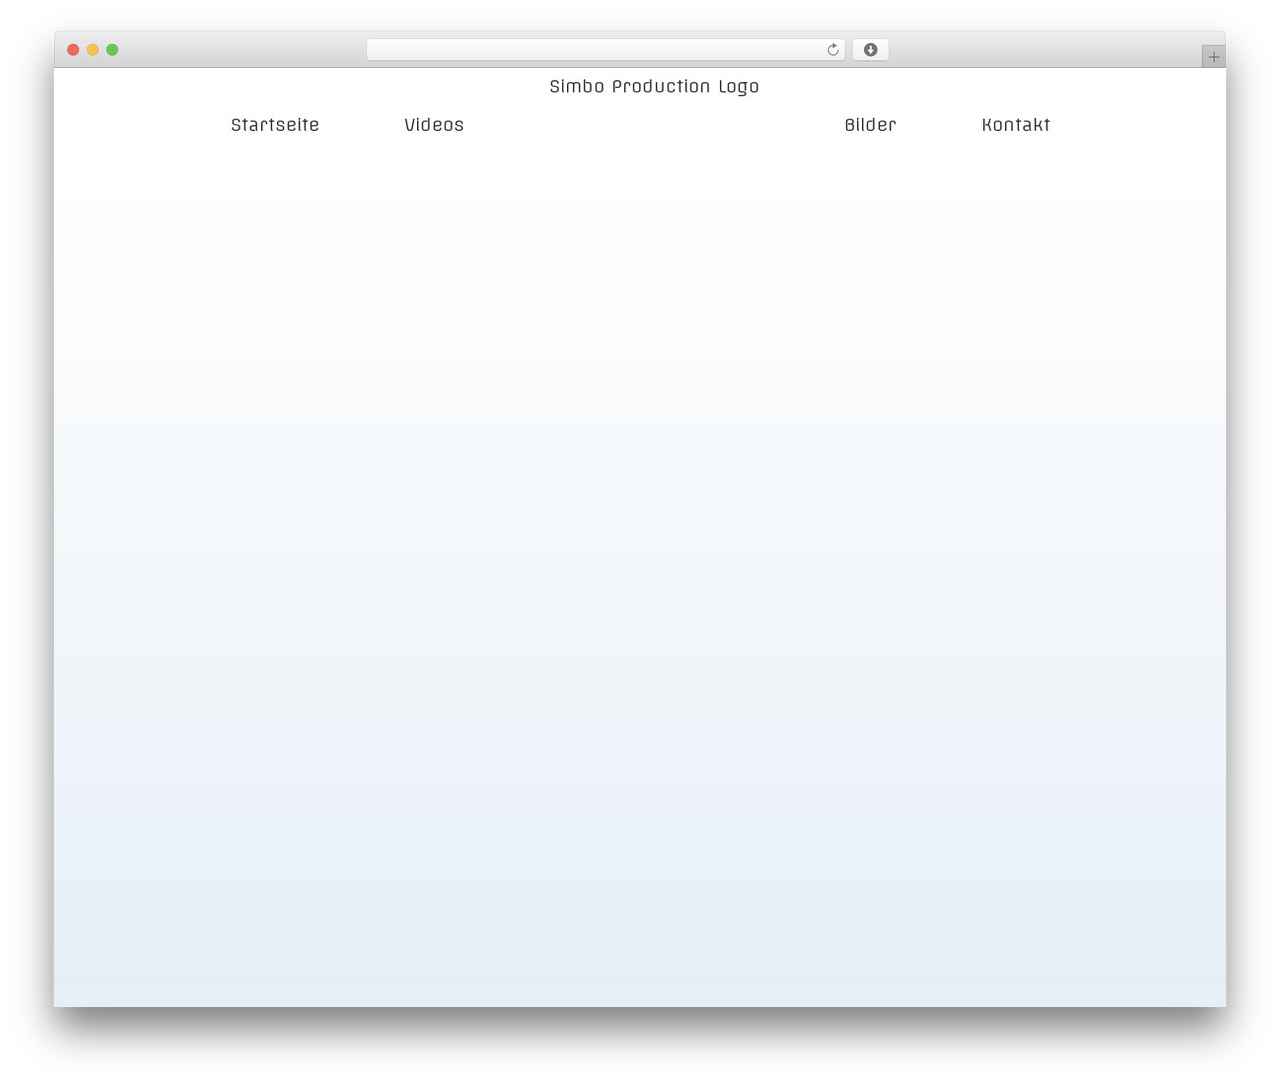
Task: Focus the browser address bar
Action: pos(605,50)
